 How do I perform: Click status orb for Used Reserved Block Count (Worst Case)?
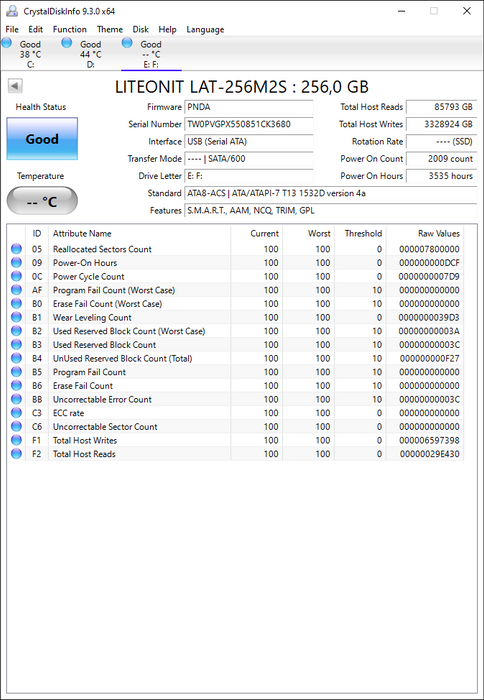pyautogui.click(x=17, y=331)
